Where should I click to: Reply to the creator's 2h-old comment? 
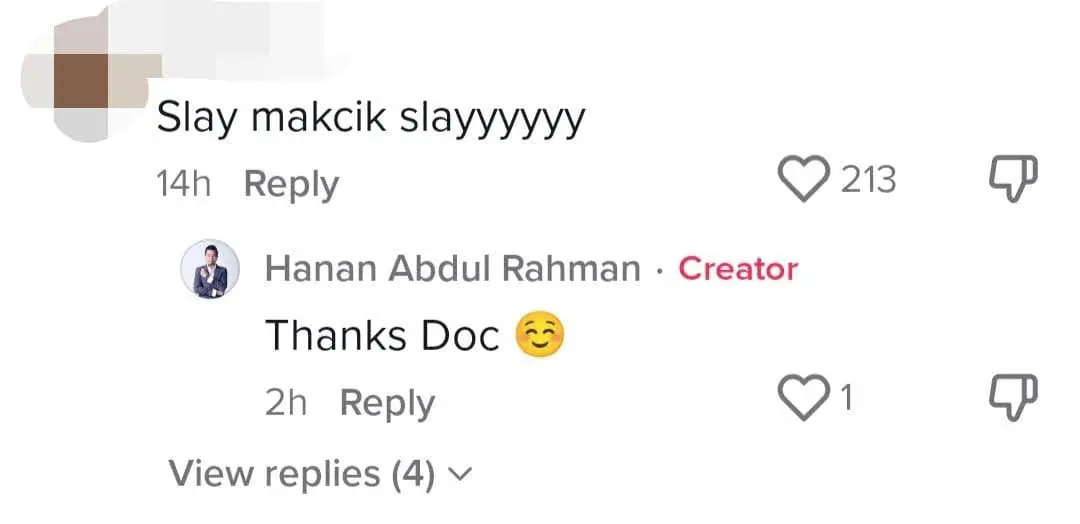387,403
